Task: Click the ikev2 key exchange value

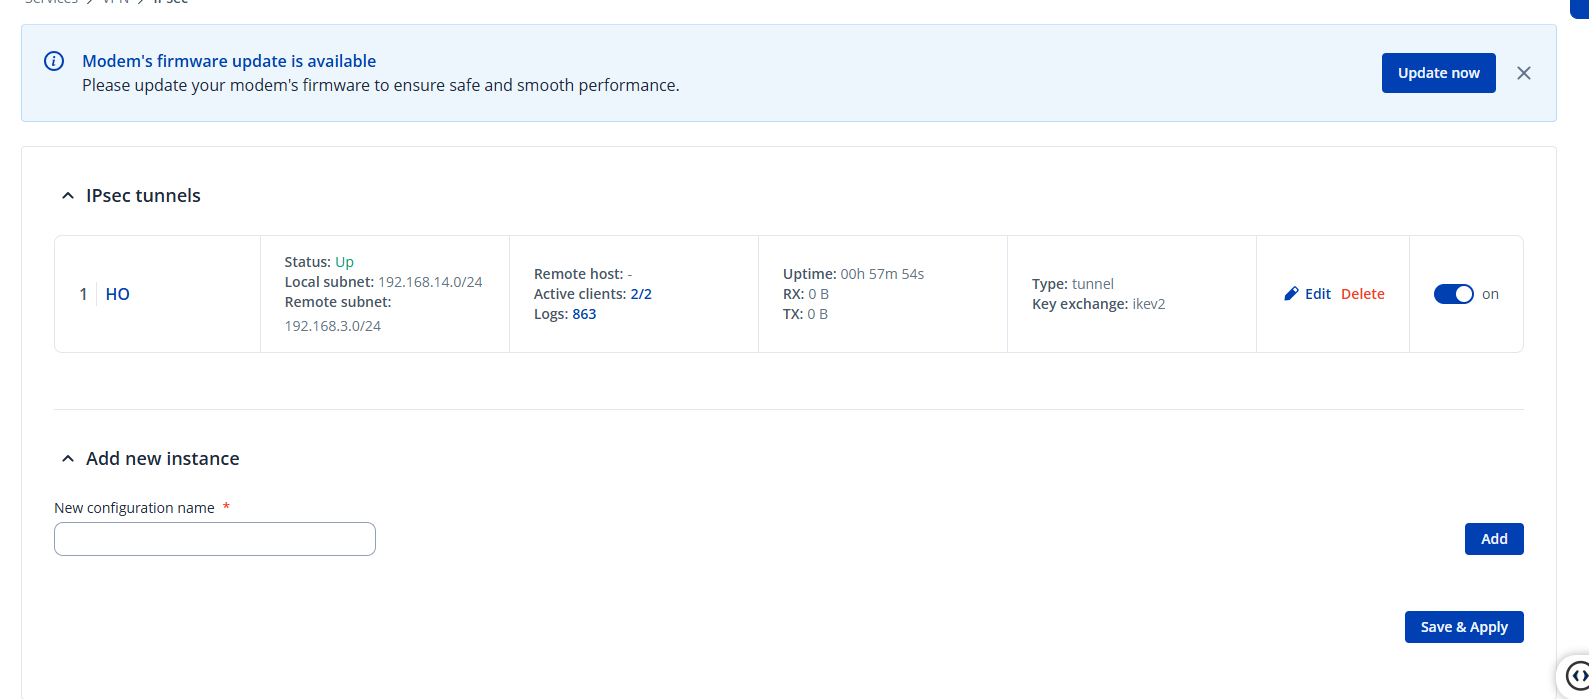Action: click(x=1148, y=304)
